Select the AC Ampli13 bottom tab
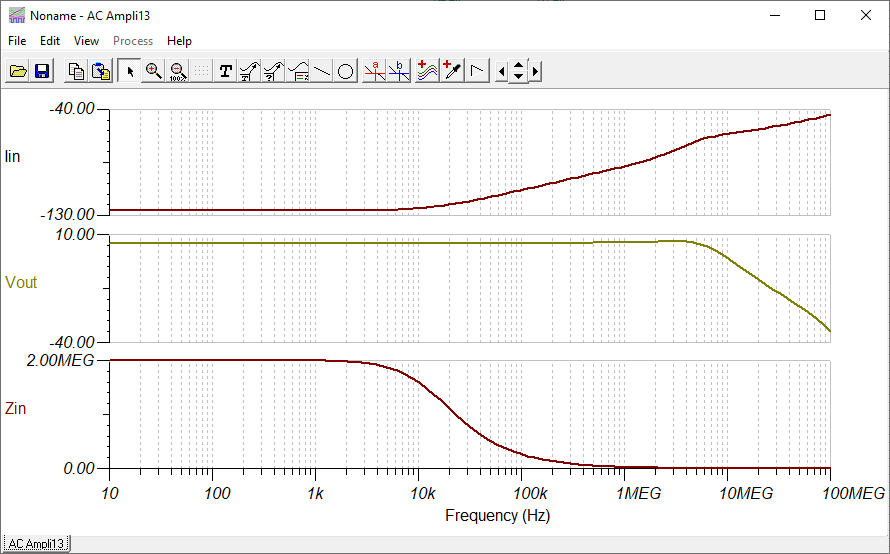Viewport: 890px width, 554px height. tap(36, 543)
